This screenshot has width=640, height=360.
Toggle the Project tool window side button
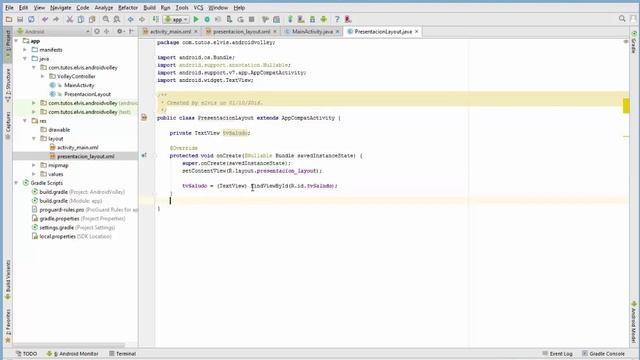tap(8, 45)
